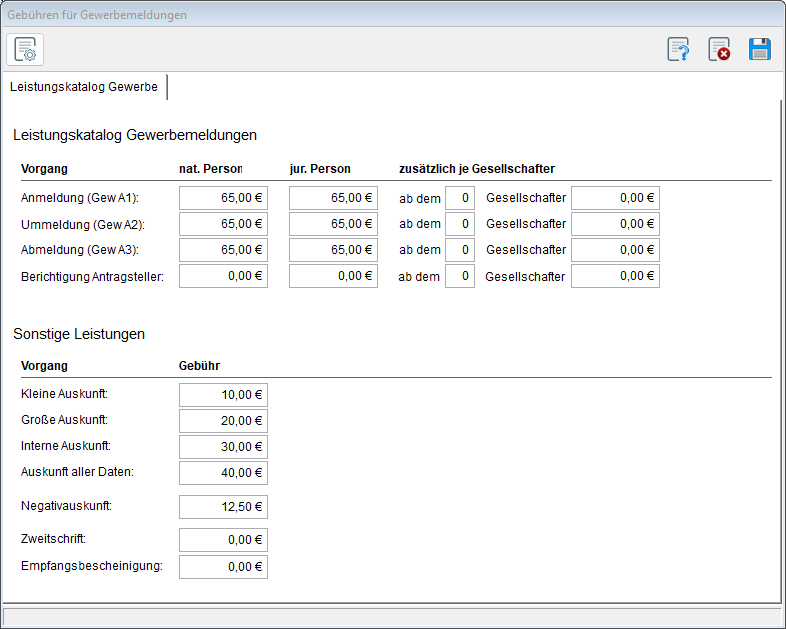
Task: Save fees with the floppy disk icon
Action: pos(760,49)
